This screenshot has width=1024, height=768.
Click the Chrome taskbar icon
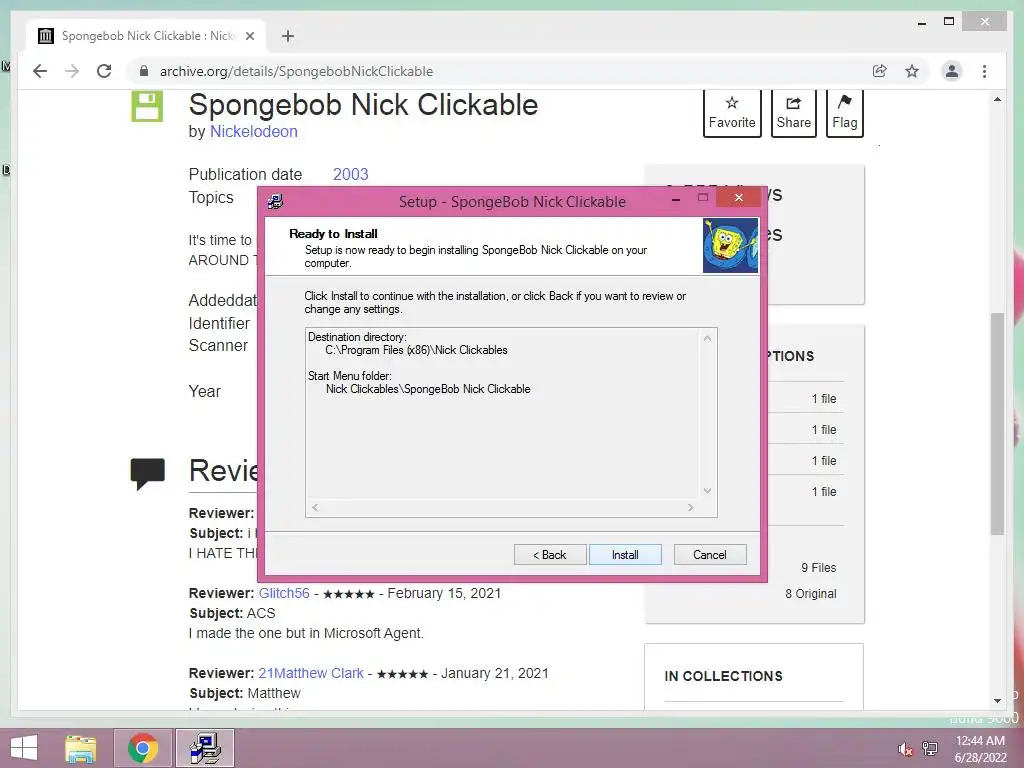143,748
